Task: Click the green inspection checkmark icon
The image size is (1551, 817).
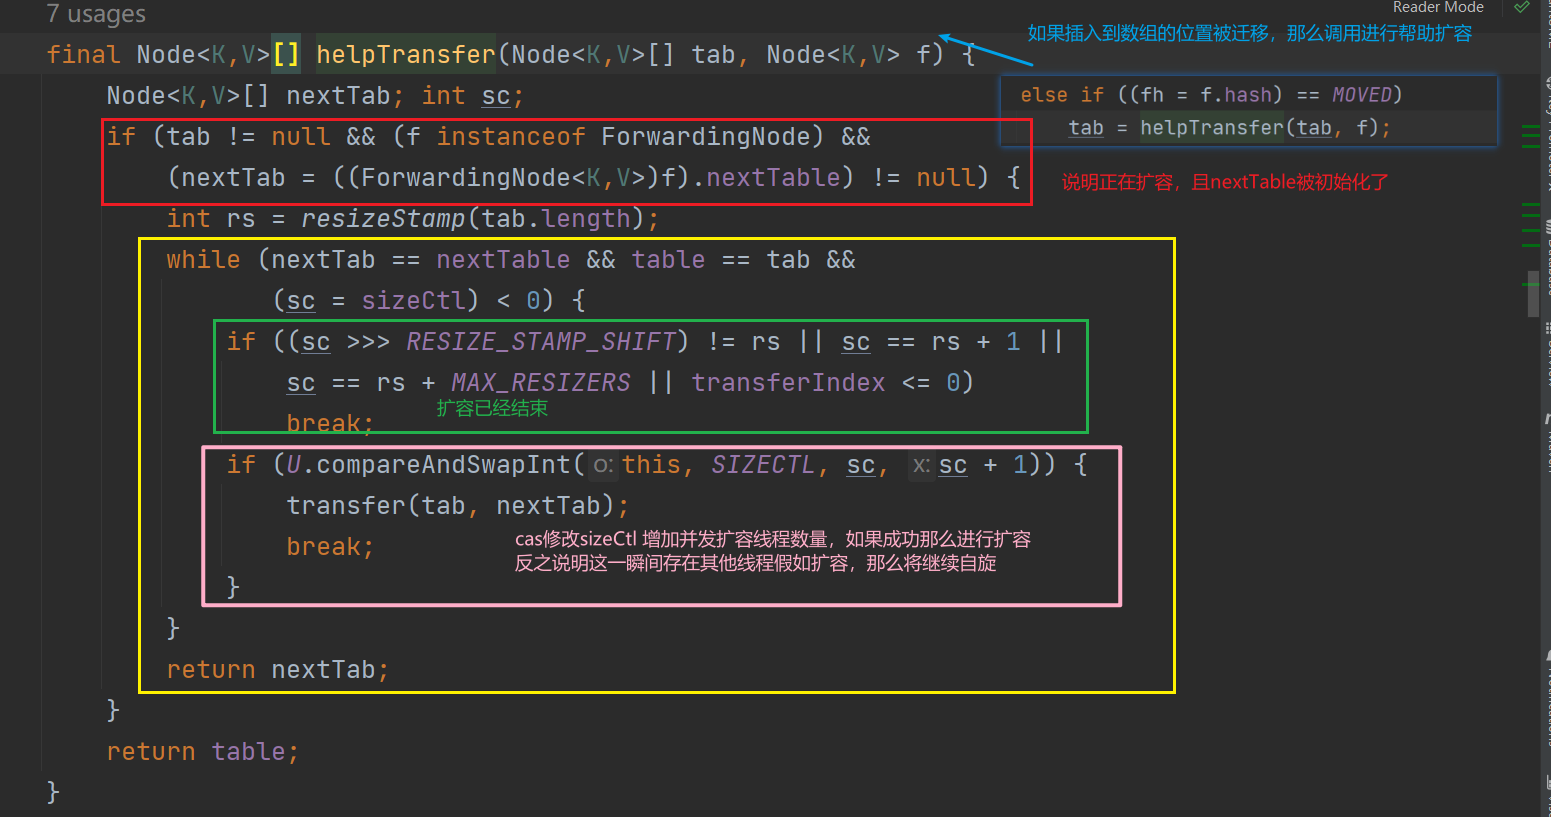Action: [x=1521, y=7]
